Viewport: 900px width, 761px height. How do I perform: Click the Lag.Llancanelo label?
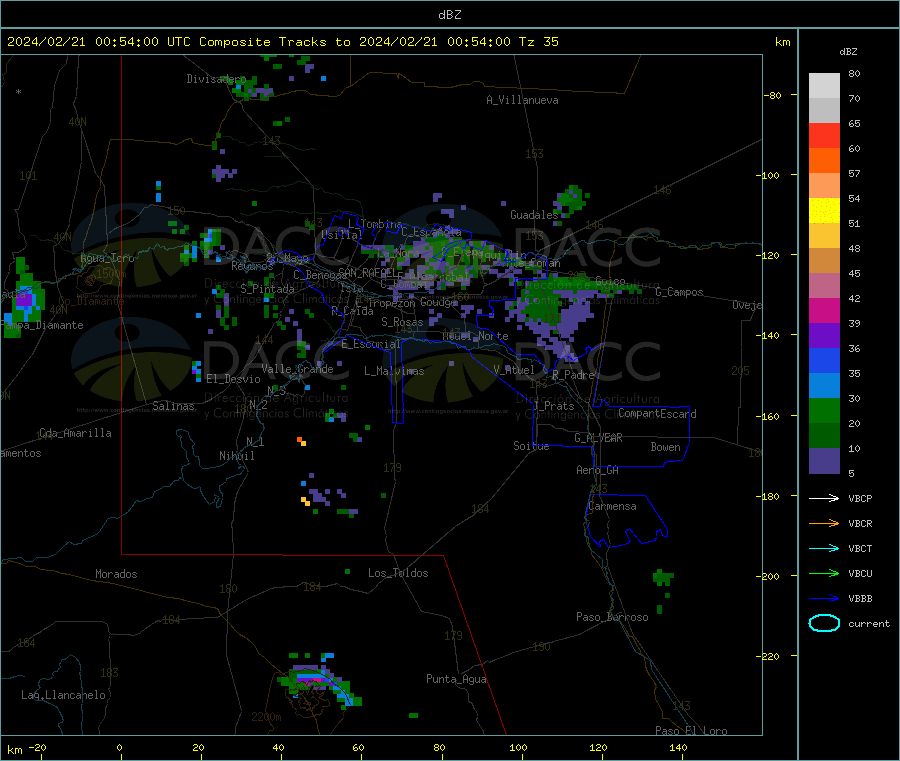(x=63, y=695)
